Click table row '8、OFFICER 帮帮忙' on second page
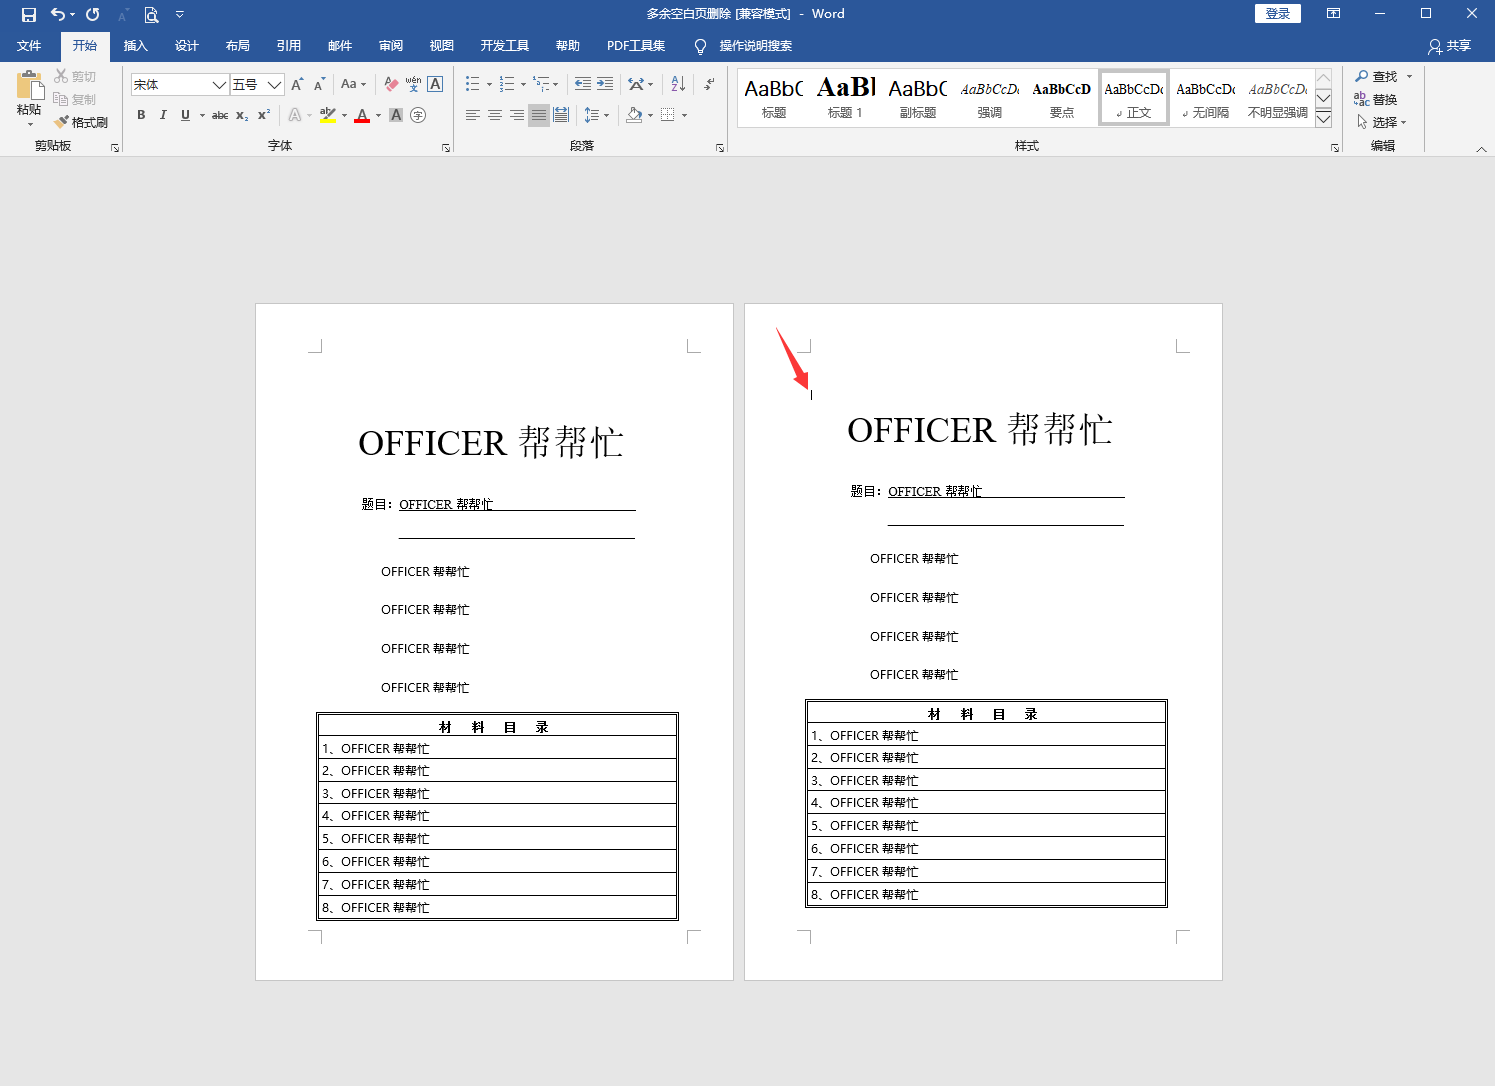 (x=986, y=894)
